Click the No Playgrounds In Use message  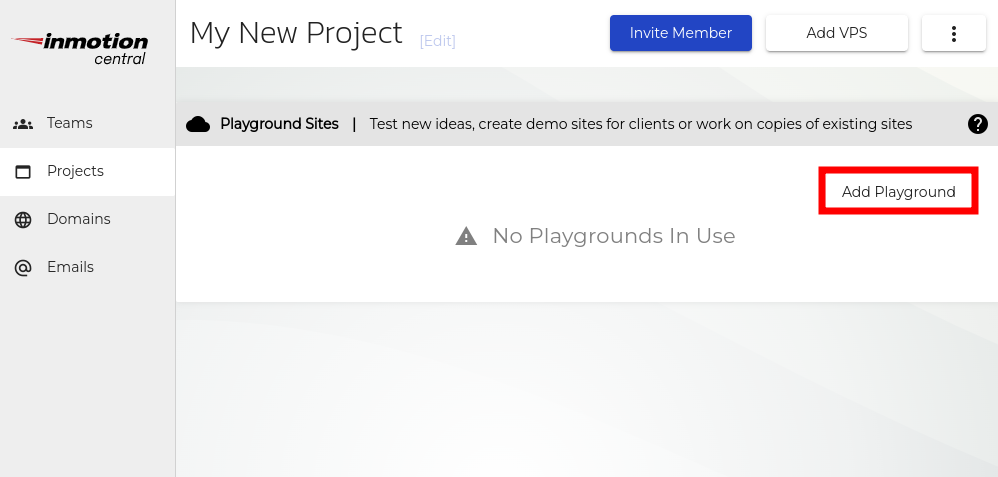(x=613, y=236)
